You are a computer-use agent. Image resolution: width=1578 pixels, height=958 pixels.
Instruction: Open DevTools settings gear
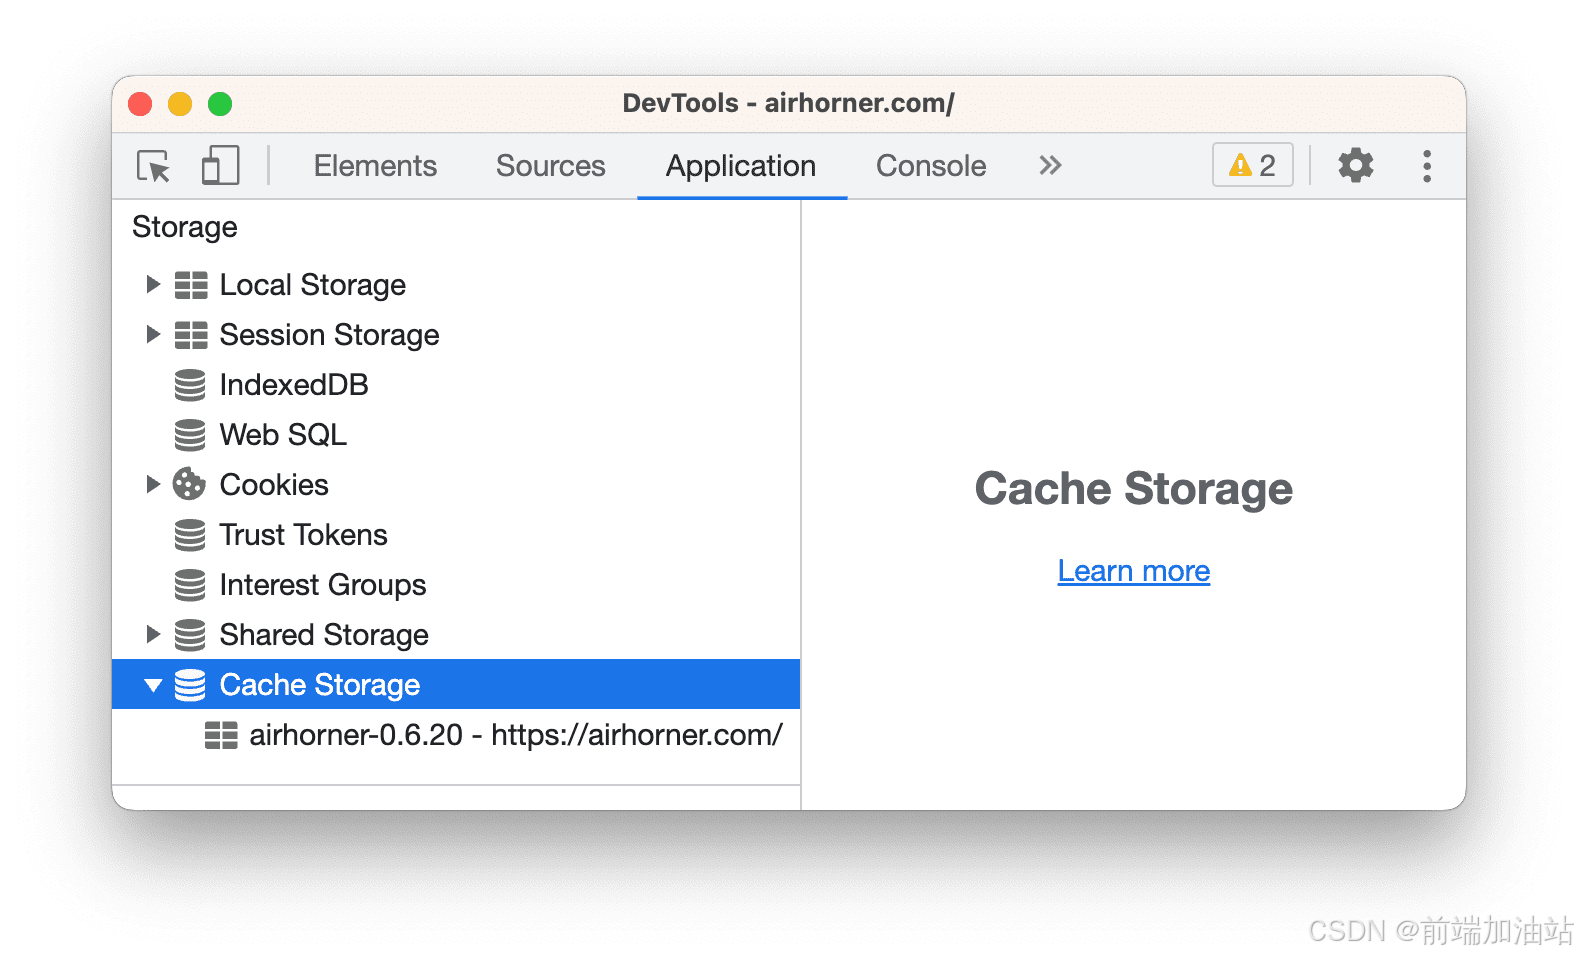click(1355, 165)
